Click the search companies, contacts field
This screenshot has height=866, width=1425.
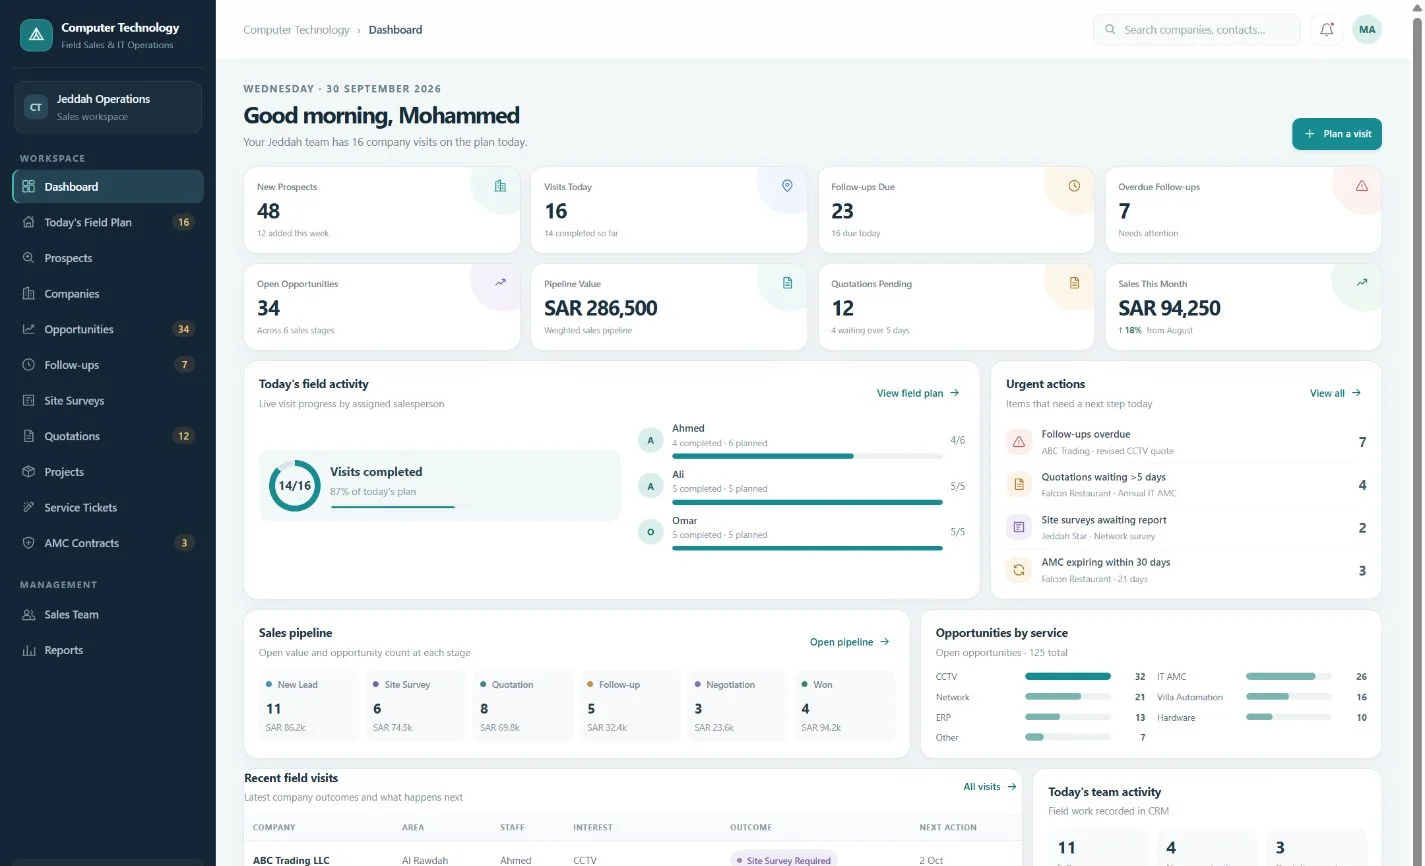1197,30
